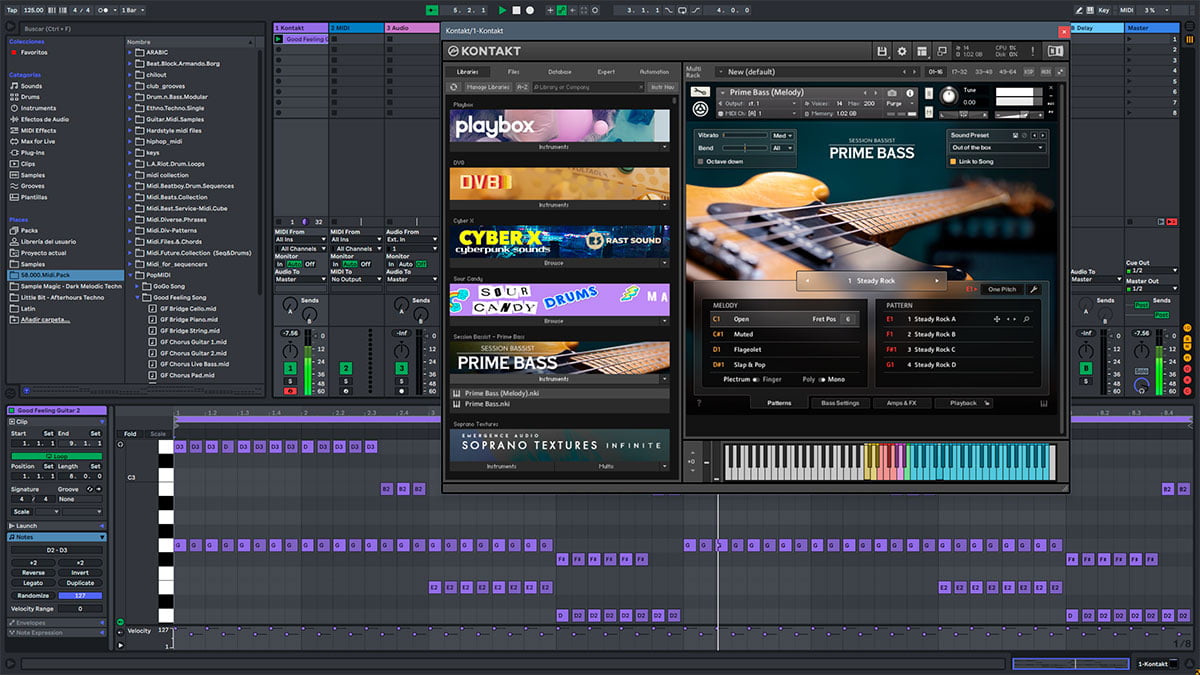Screen dimensions: 1200x675
Task: Click Tap tempo button
Action: coord(12,10)
